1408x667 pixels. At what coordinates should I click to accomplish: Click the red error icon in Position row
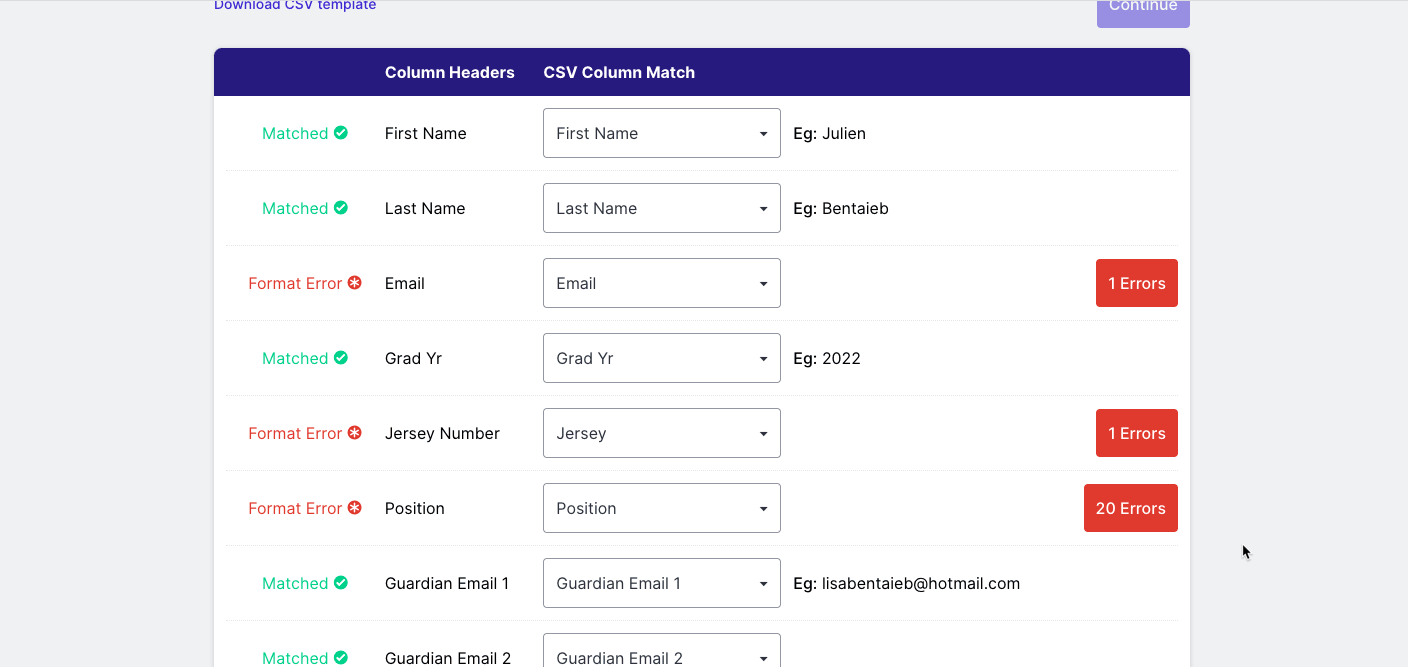point(355,508)
